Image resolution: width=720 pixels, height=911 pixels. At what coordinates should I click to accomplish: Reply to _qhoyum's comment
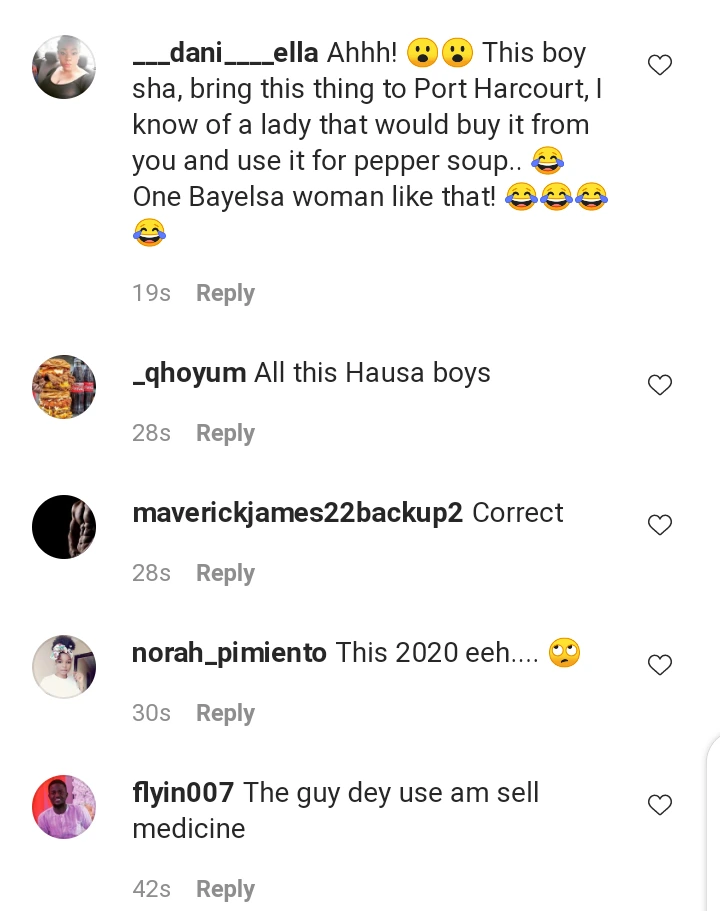[x=225, y=433]
